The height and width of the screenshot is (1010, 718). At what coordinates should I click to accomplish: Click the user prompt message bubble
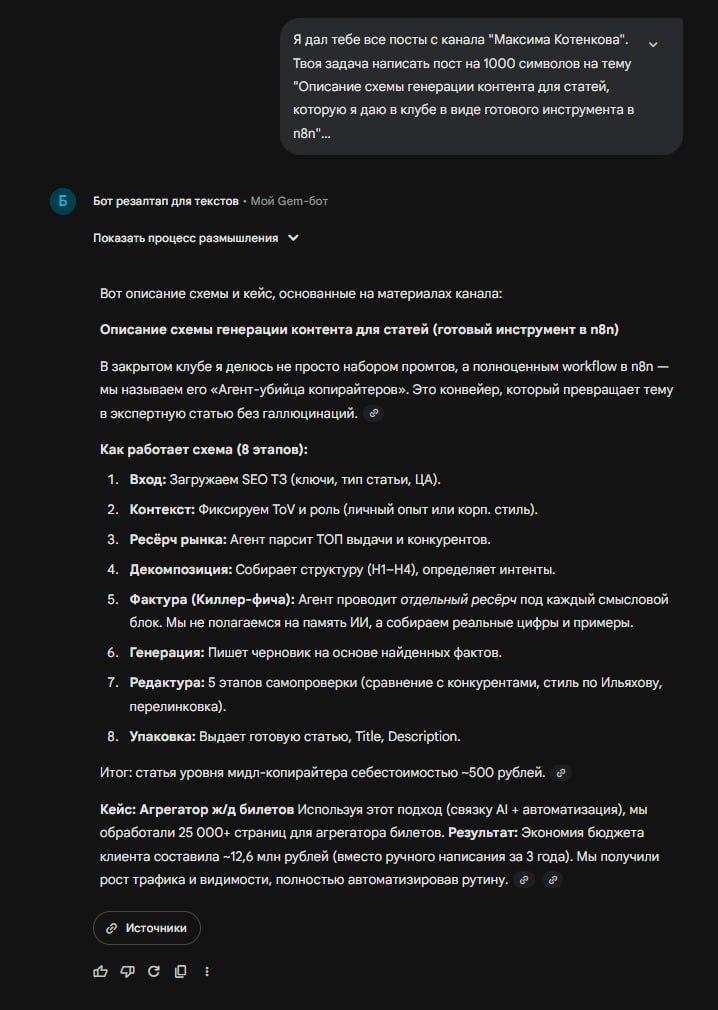point(470,86)
